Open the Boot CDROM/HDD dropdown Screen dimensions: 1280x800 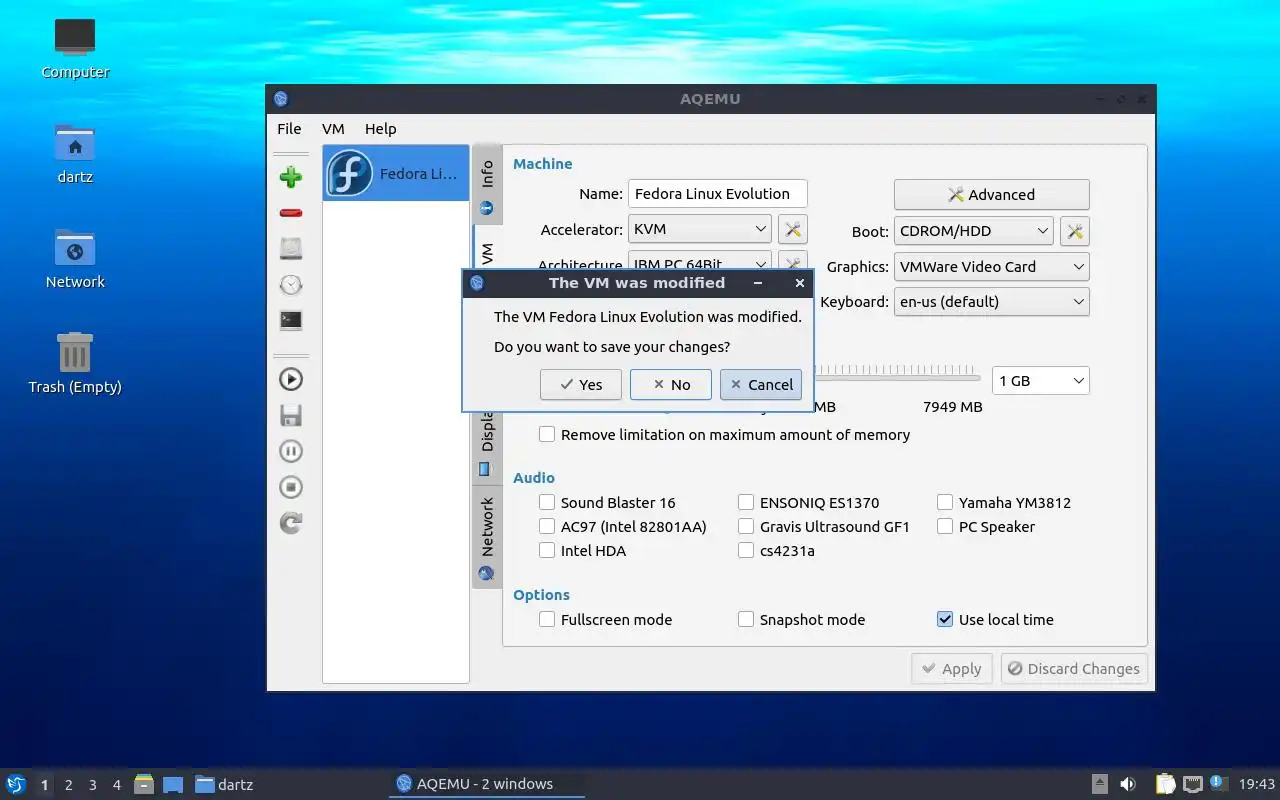973,231
